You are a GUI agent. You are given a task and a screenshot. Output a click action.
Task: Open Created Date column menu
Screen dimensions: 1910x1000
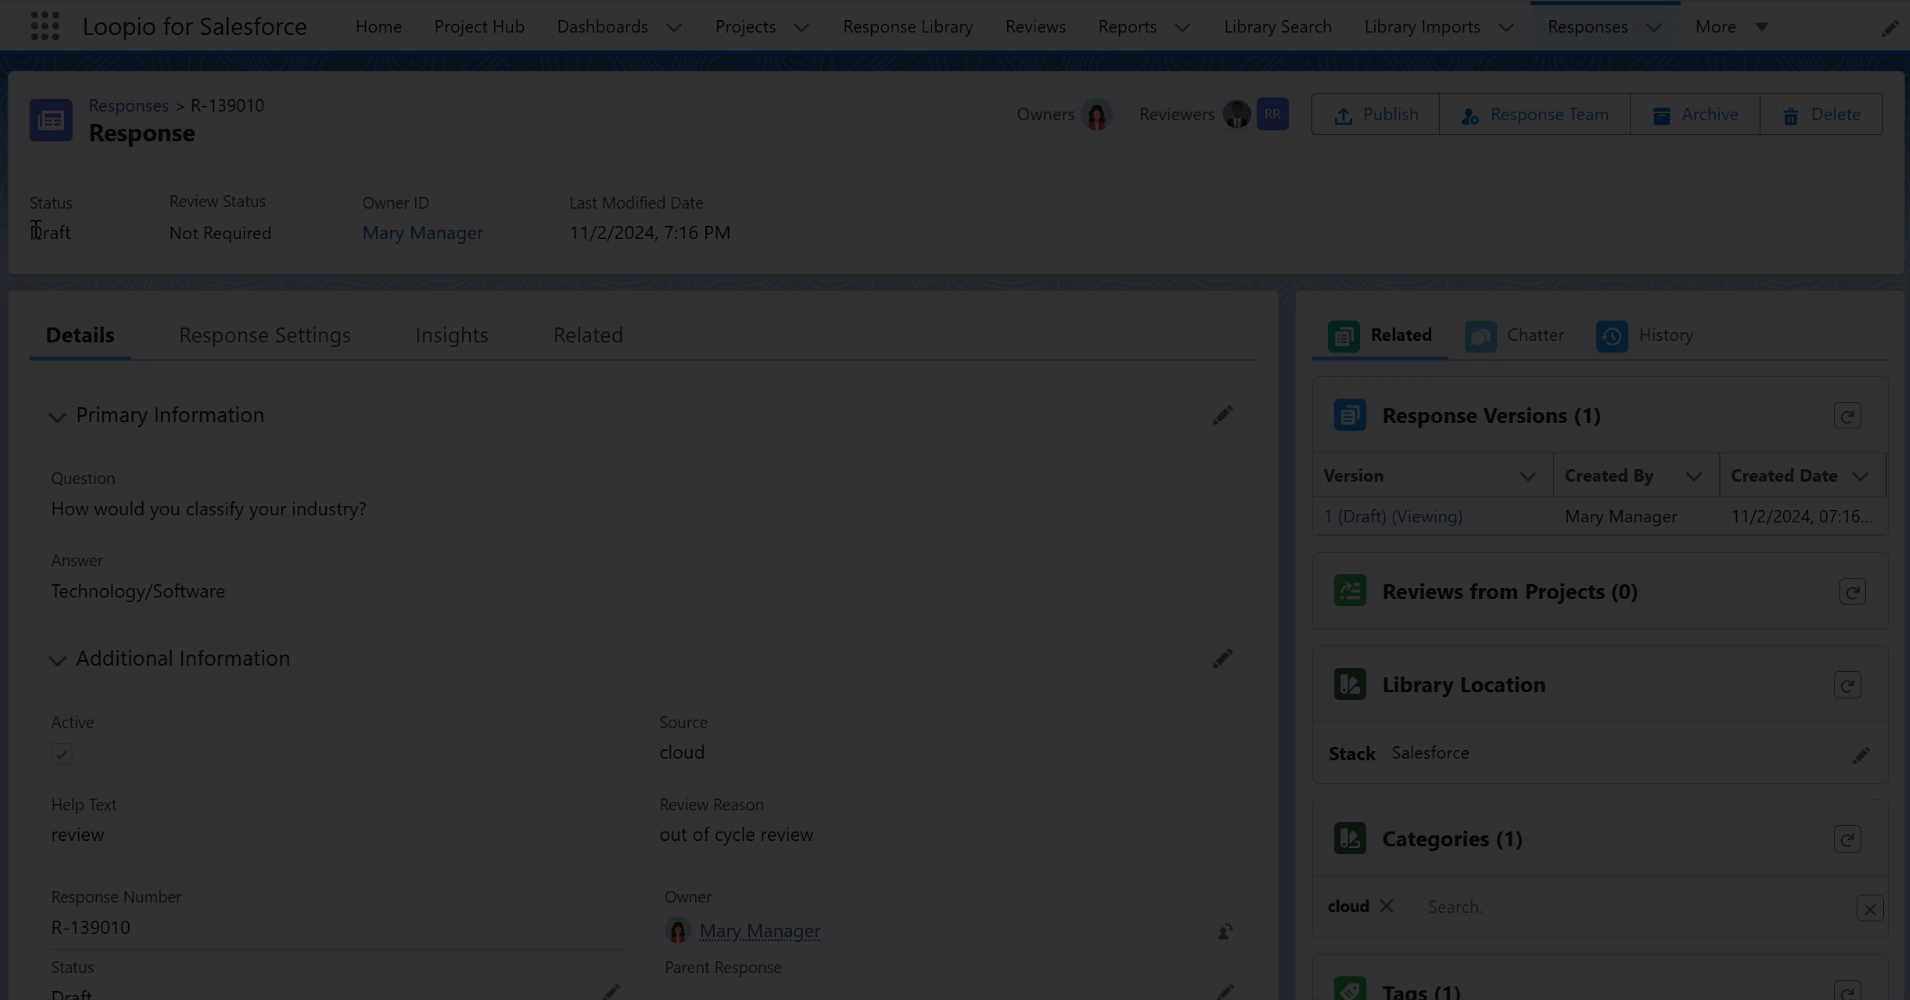coord(1860,477)
